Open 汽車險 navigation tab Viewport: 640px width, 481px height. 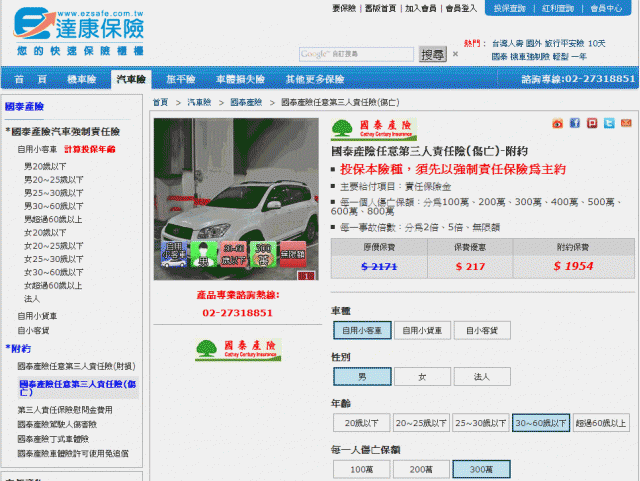click(131, 79)
